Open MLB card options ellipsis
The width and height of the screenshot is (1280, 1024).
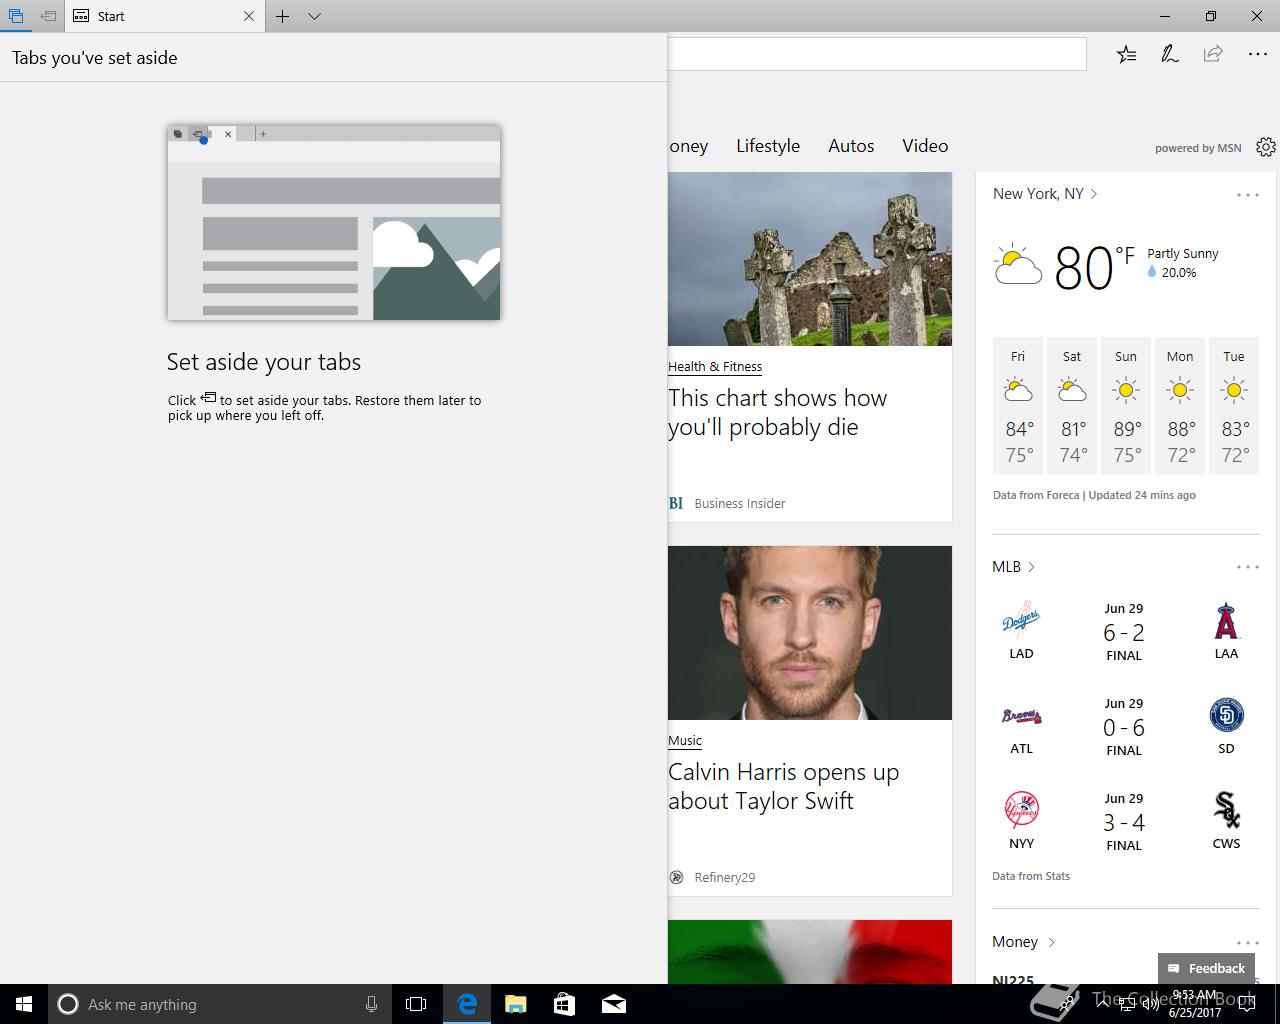coord(1248,567)
